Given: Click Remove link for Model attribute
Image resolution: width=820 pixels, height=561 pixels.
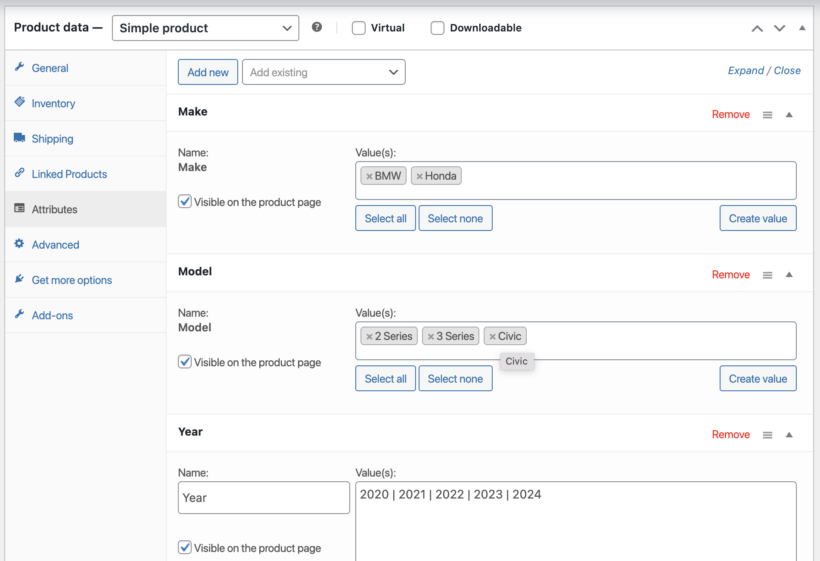Looking at the screenshot, I should click(731, 274).
